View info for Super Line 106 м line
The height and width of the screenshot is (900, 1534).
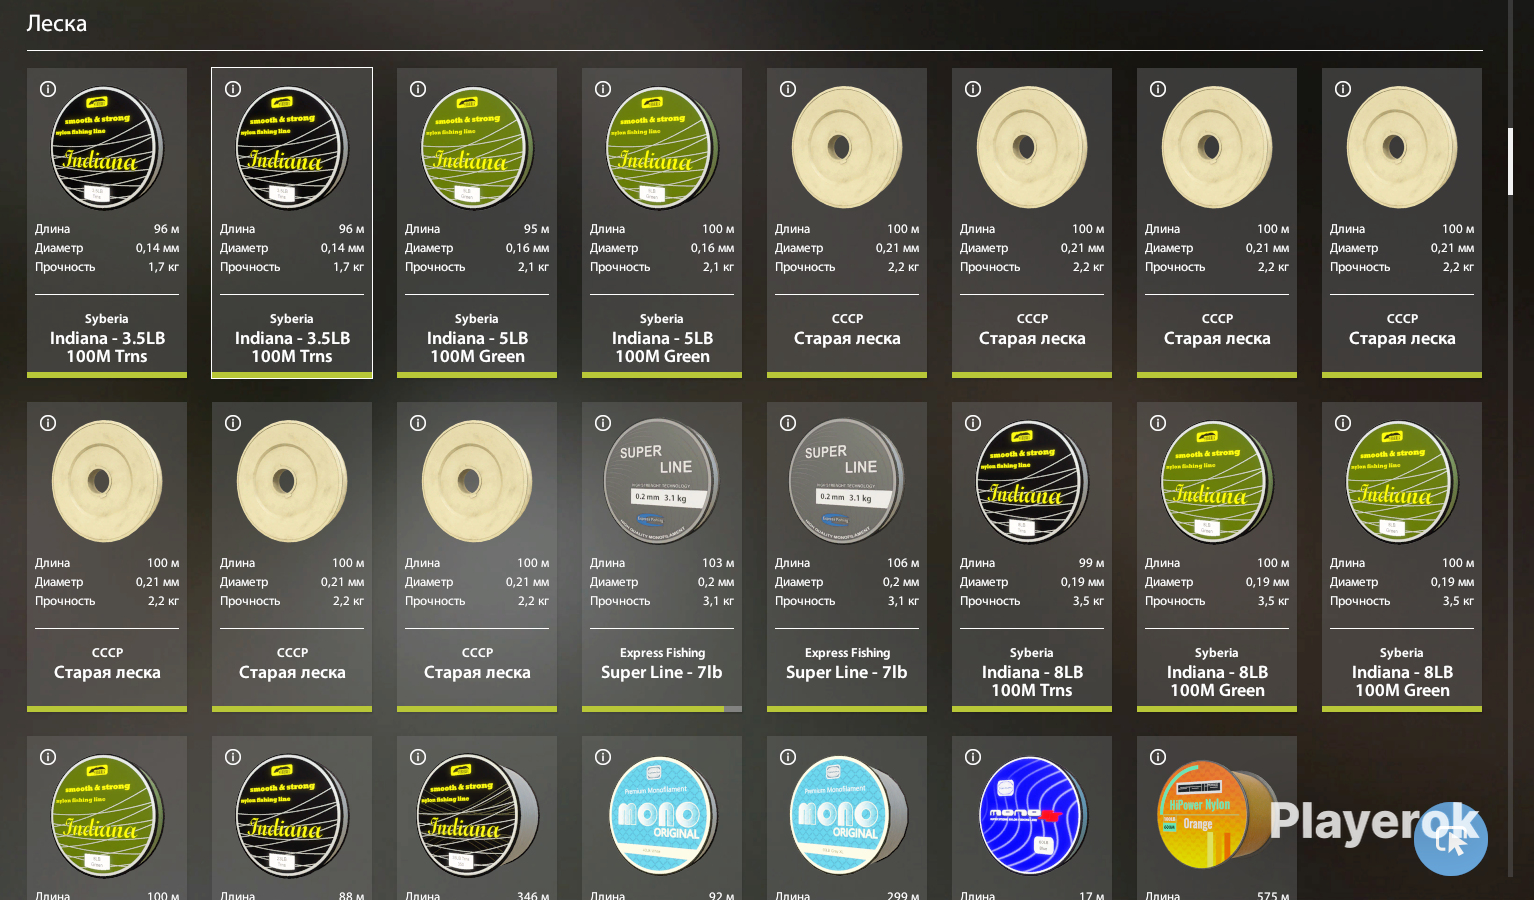pyautogui.click(x=788, y=423)
